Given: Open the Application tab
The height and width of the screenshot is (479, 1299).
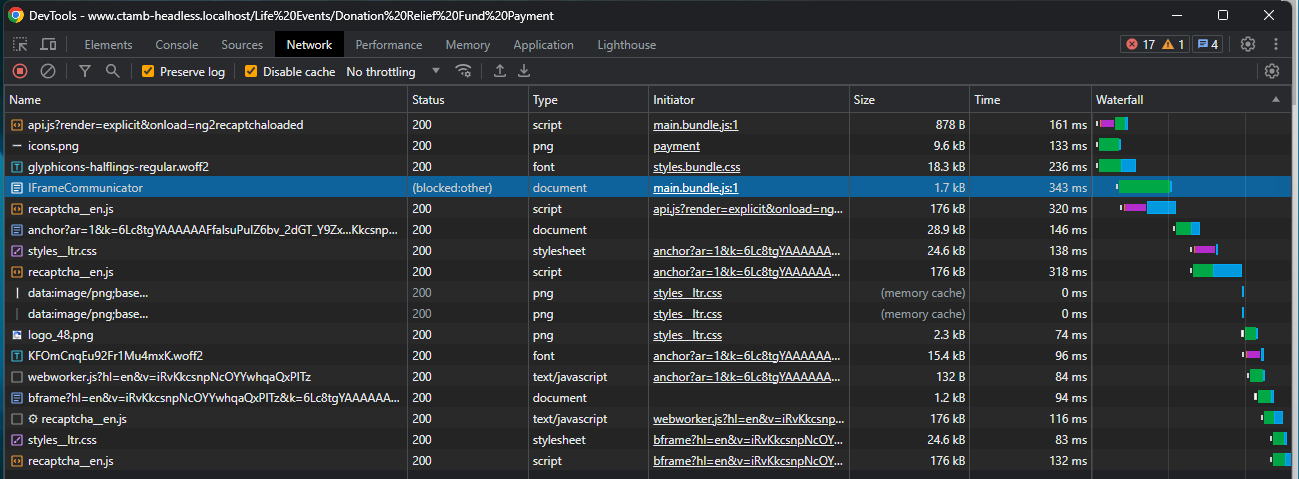Looking at the screenshot, I should (543, 45).
